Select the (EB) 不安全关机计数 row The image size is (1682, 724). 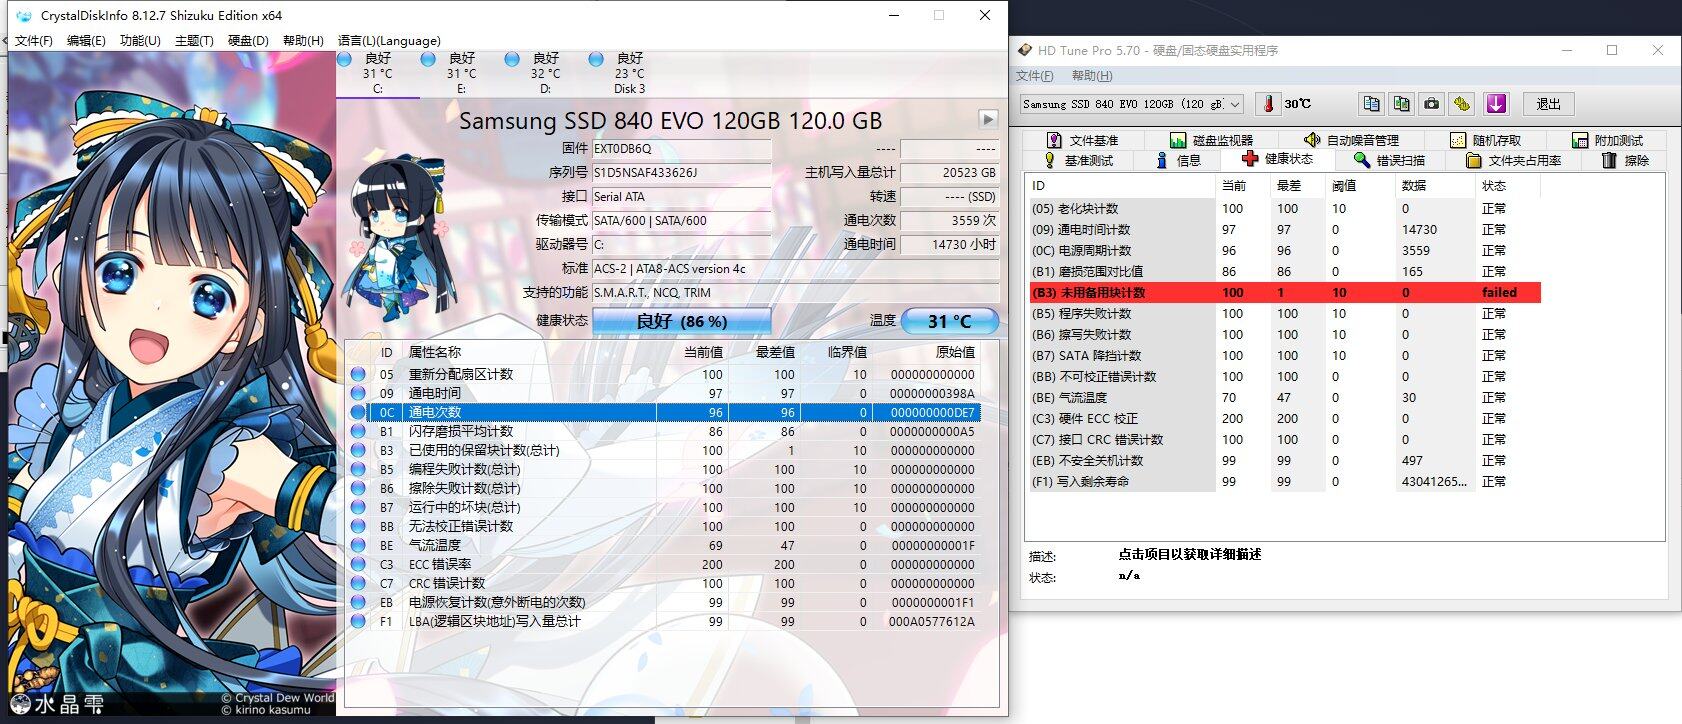pyautogui.click(x=1285, y=460)
